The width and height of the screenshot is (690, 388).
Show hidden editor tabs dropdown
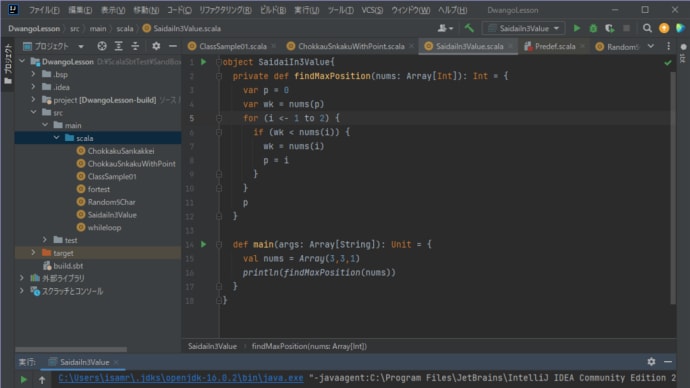pos(651,46)
